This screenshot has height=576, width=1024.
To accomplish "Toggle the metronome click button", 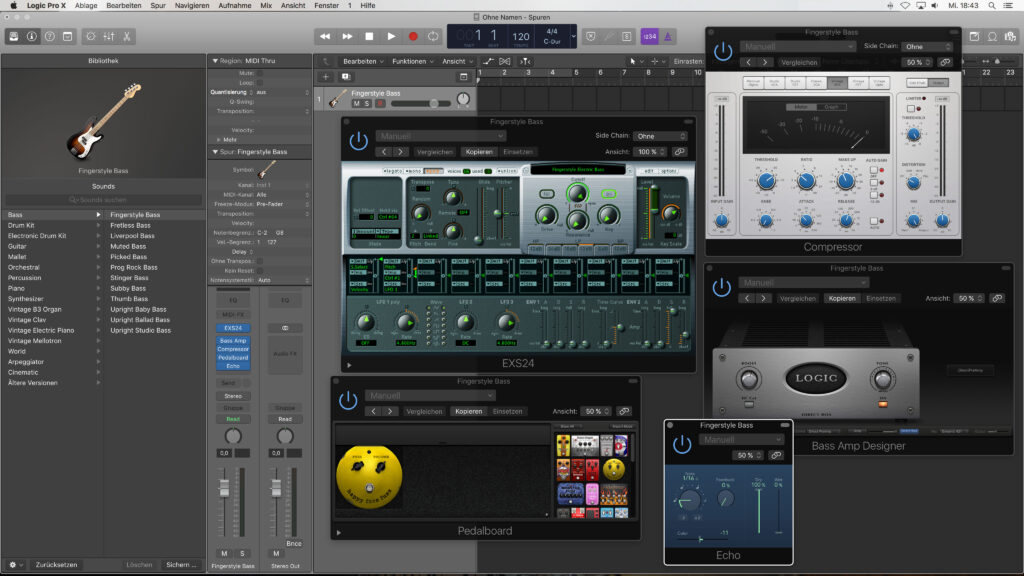I will [x=667, y=37].
